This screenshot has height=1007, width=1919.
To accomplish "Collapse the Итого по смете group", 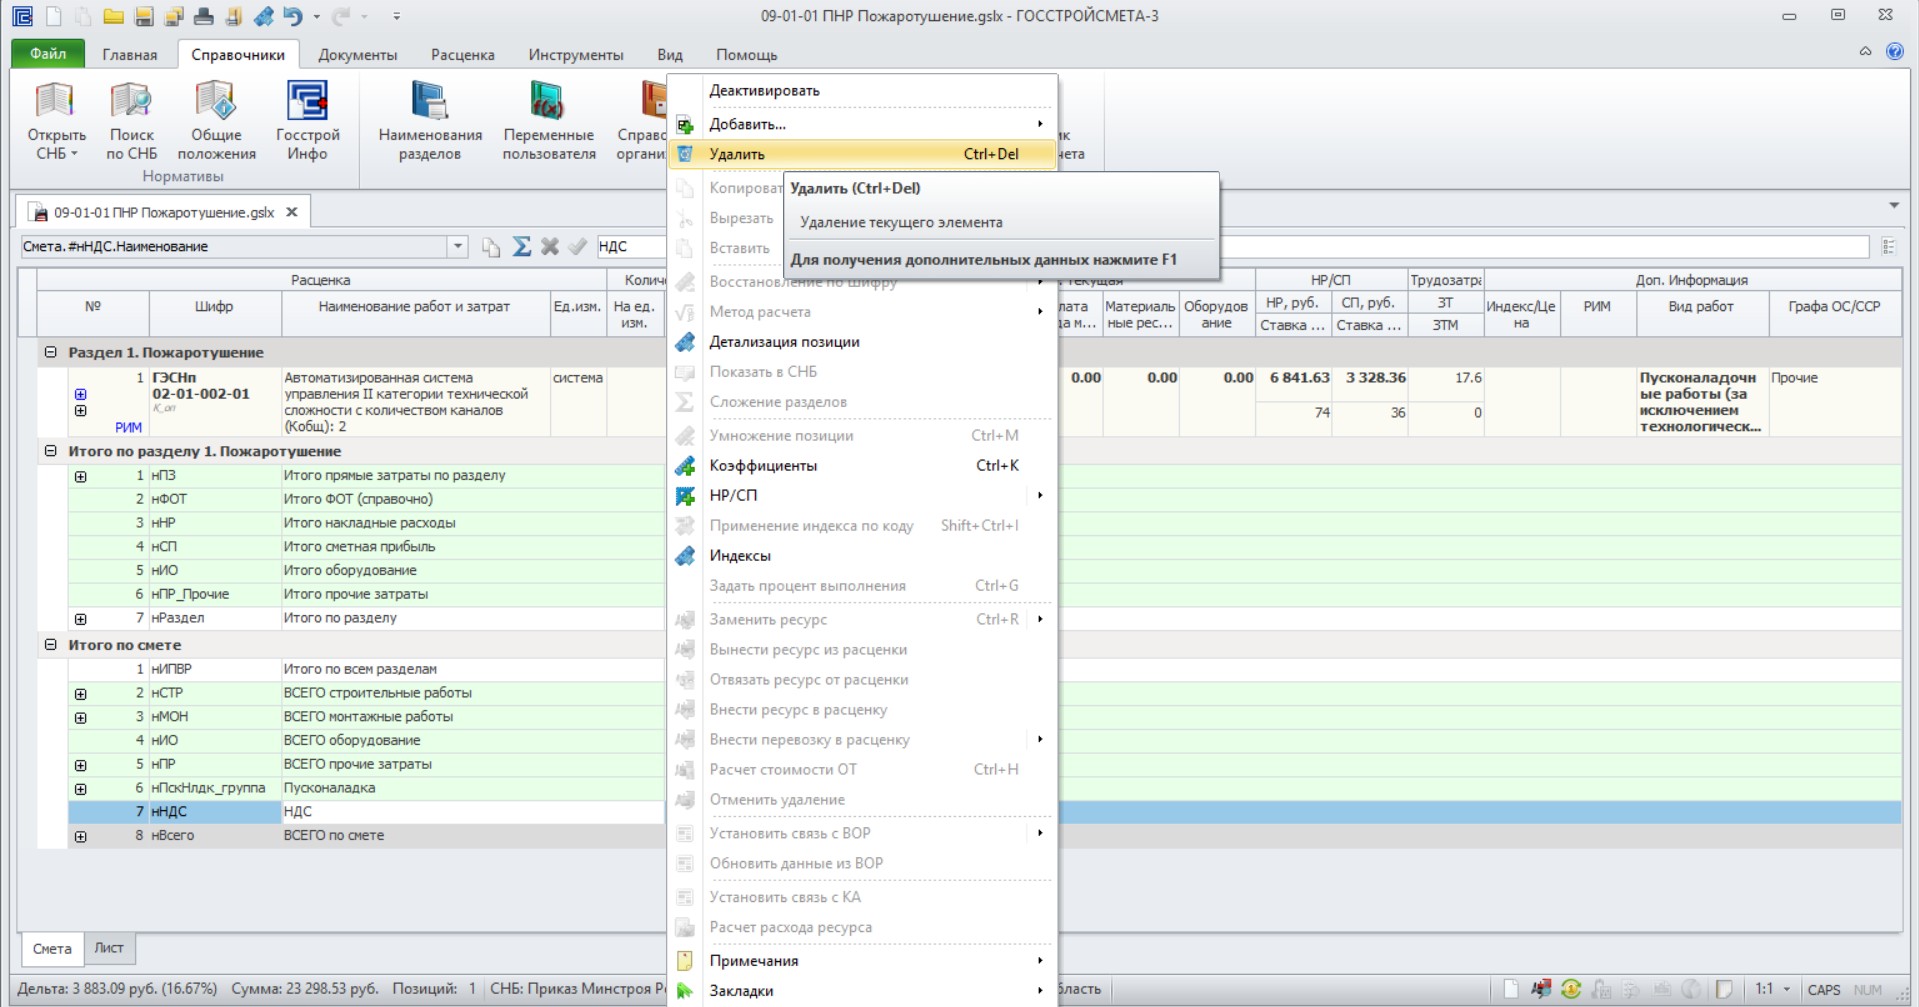I will [x=50, y=645].
